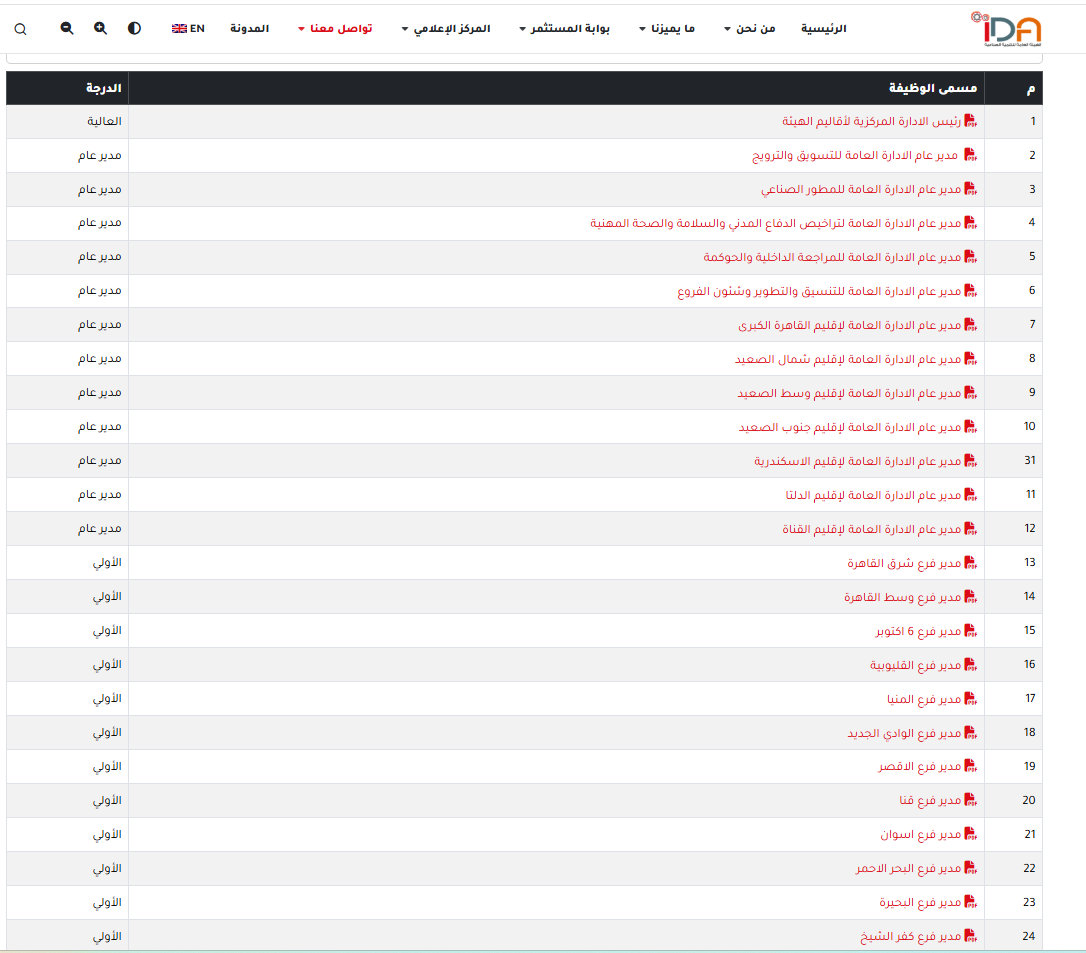The image size is (1086, 953).
Task: Click PDF icon beside مدير فرع قنا
Action: coord(970,801)
